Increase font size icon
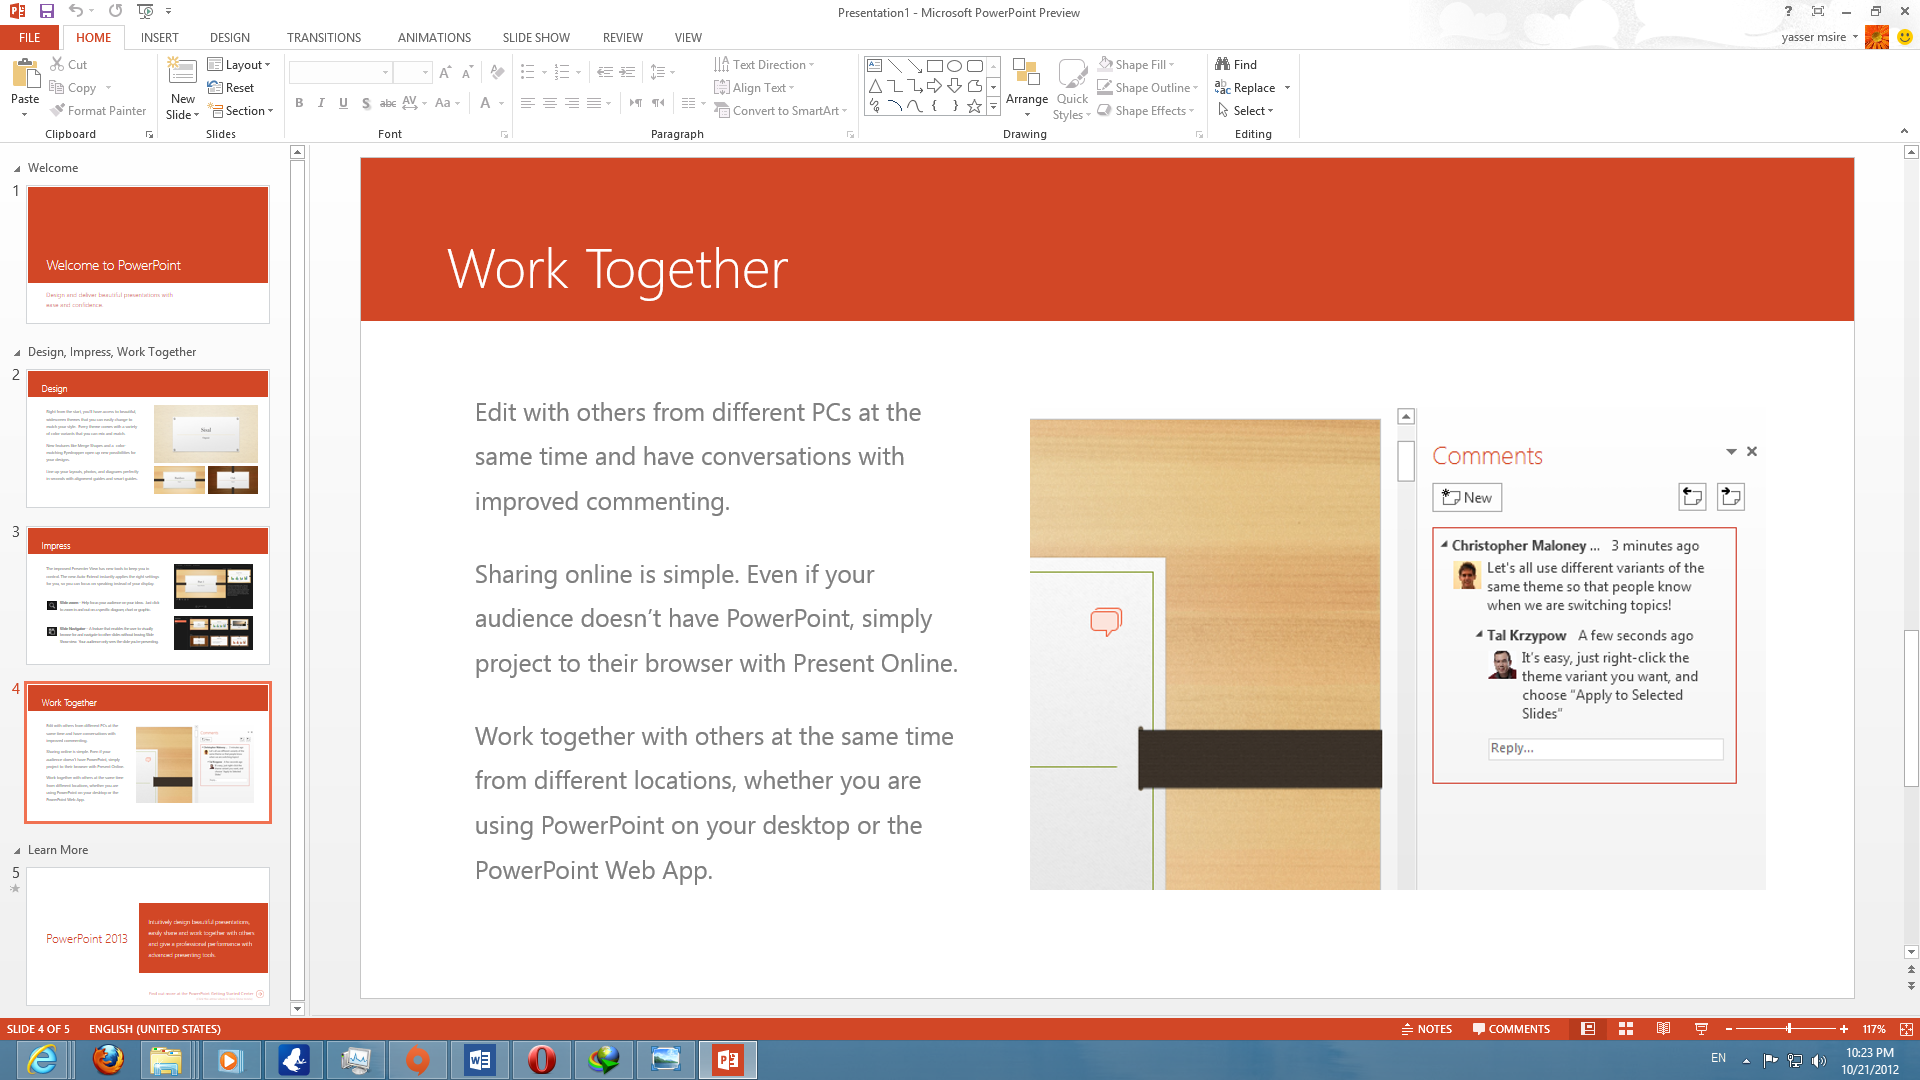The image size is (1920, 1080). pos(445,72)
